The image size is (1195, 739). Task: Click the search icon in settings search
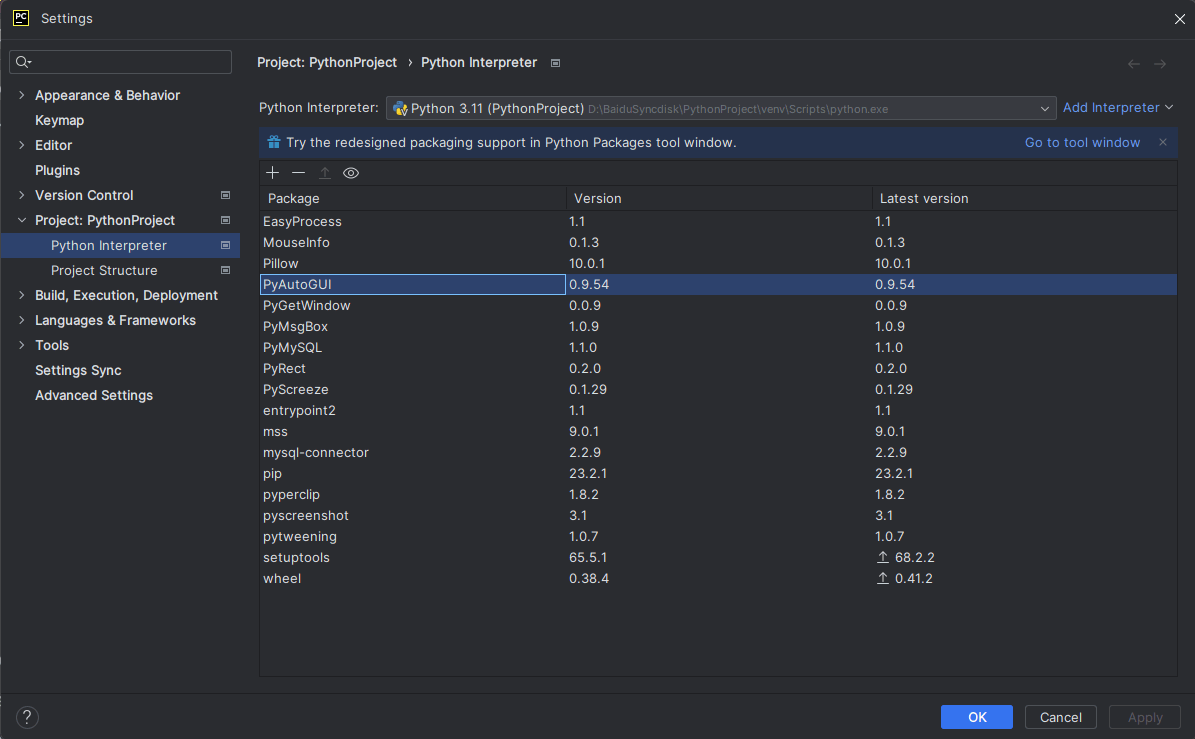click(x=23, y=62)
